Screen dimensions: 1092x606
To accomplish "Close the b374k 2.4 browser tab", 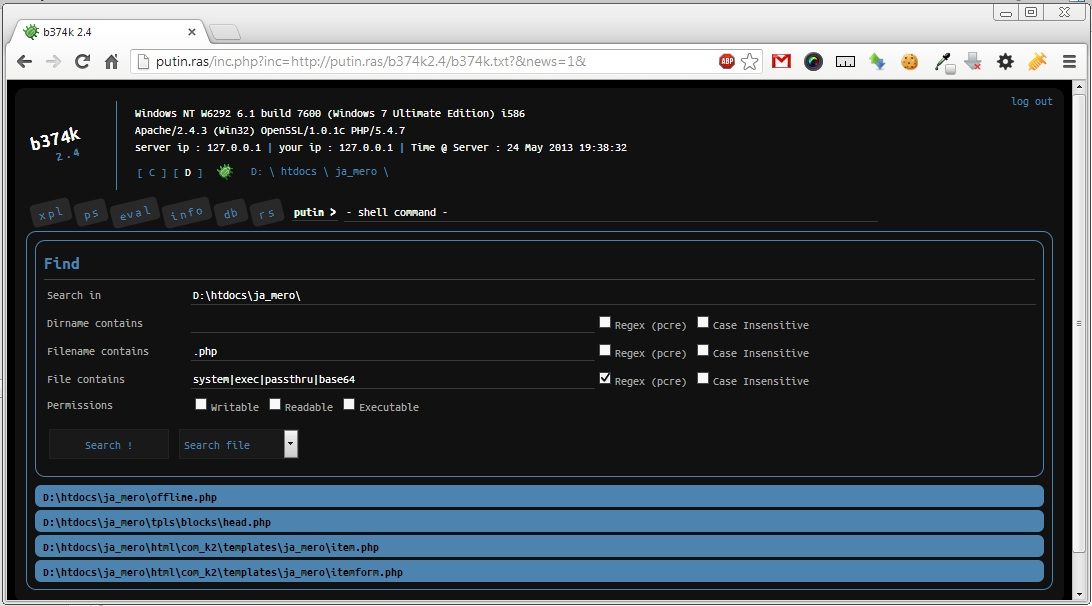I will coord(192,32).
